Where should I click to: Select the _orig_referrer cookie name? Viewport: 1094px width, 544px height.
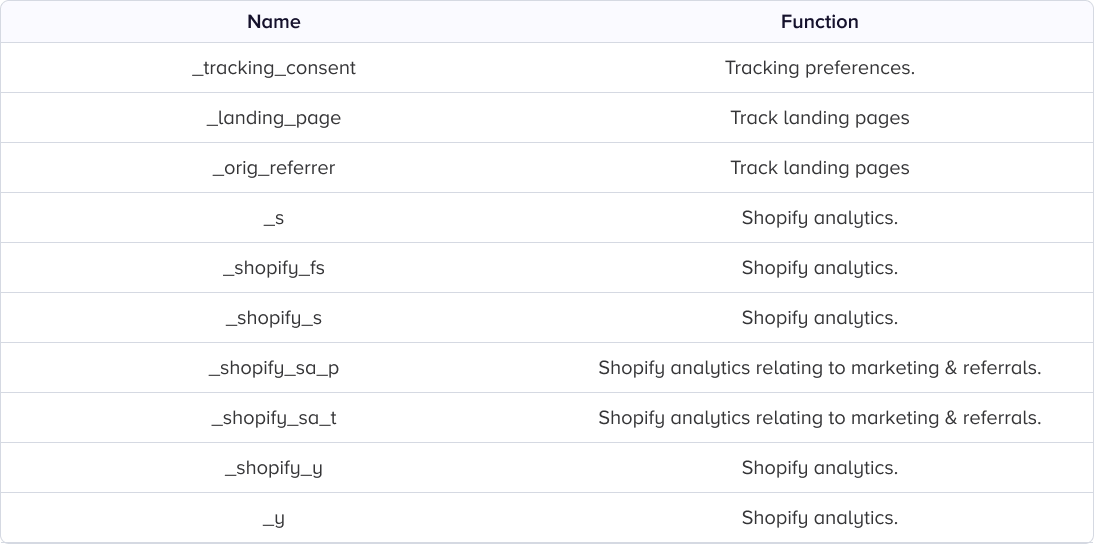pyautogui.click(x=273, y=168)
